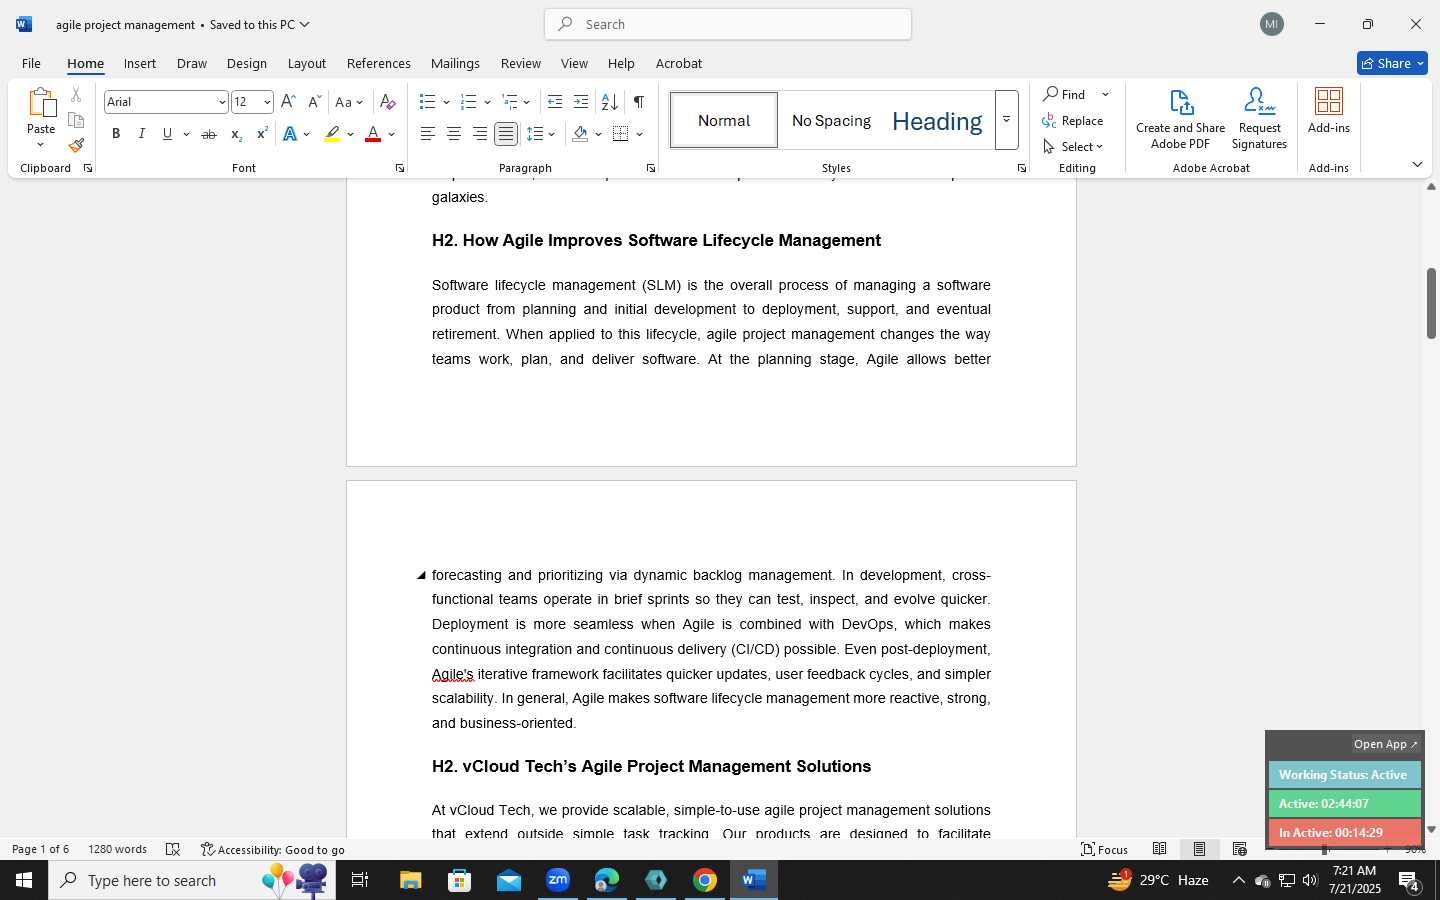Align text to the left

[x=428, y=134]
